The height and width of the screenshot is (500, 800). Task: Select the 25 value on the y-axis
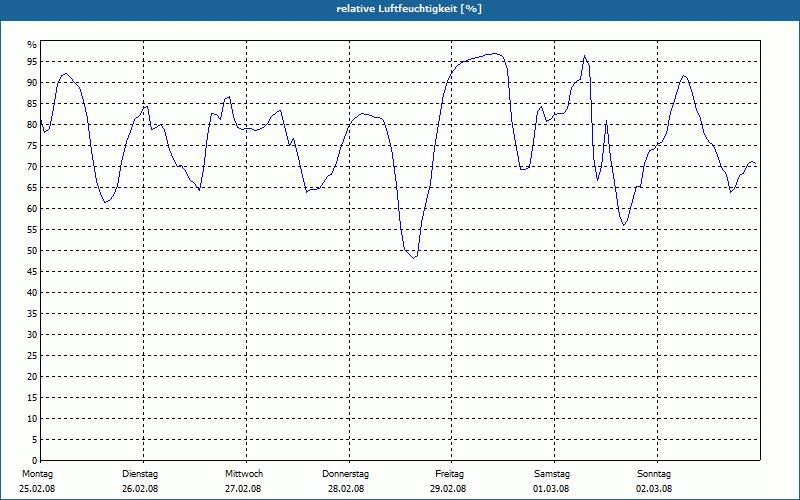32,356
